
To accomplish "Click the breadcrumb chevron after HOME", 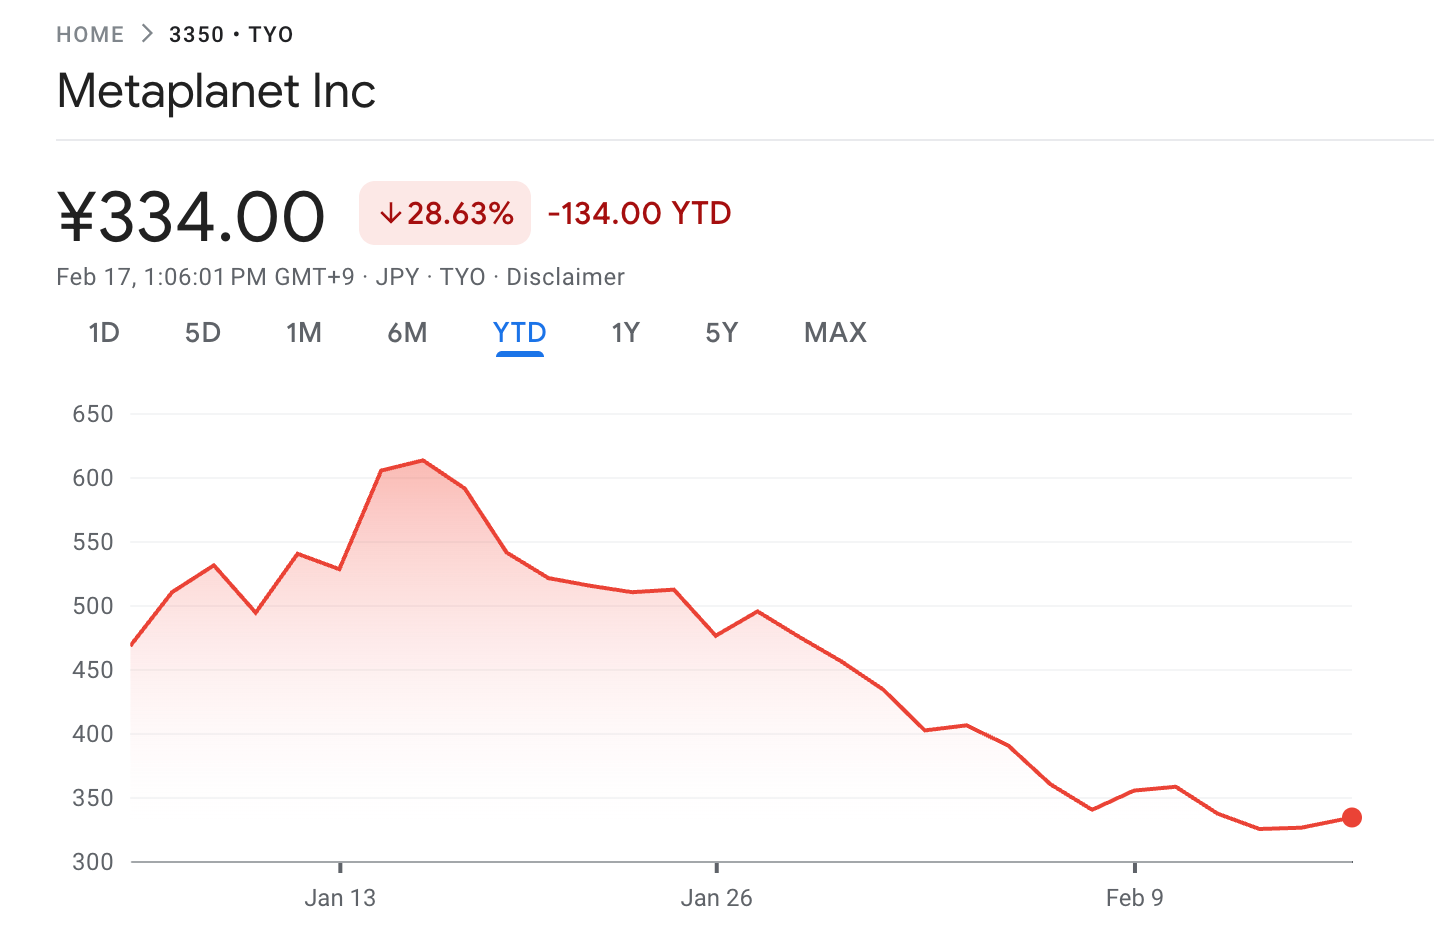I will coord(145,32).
